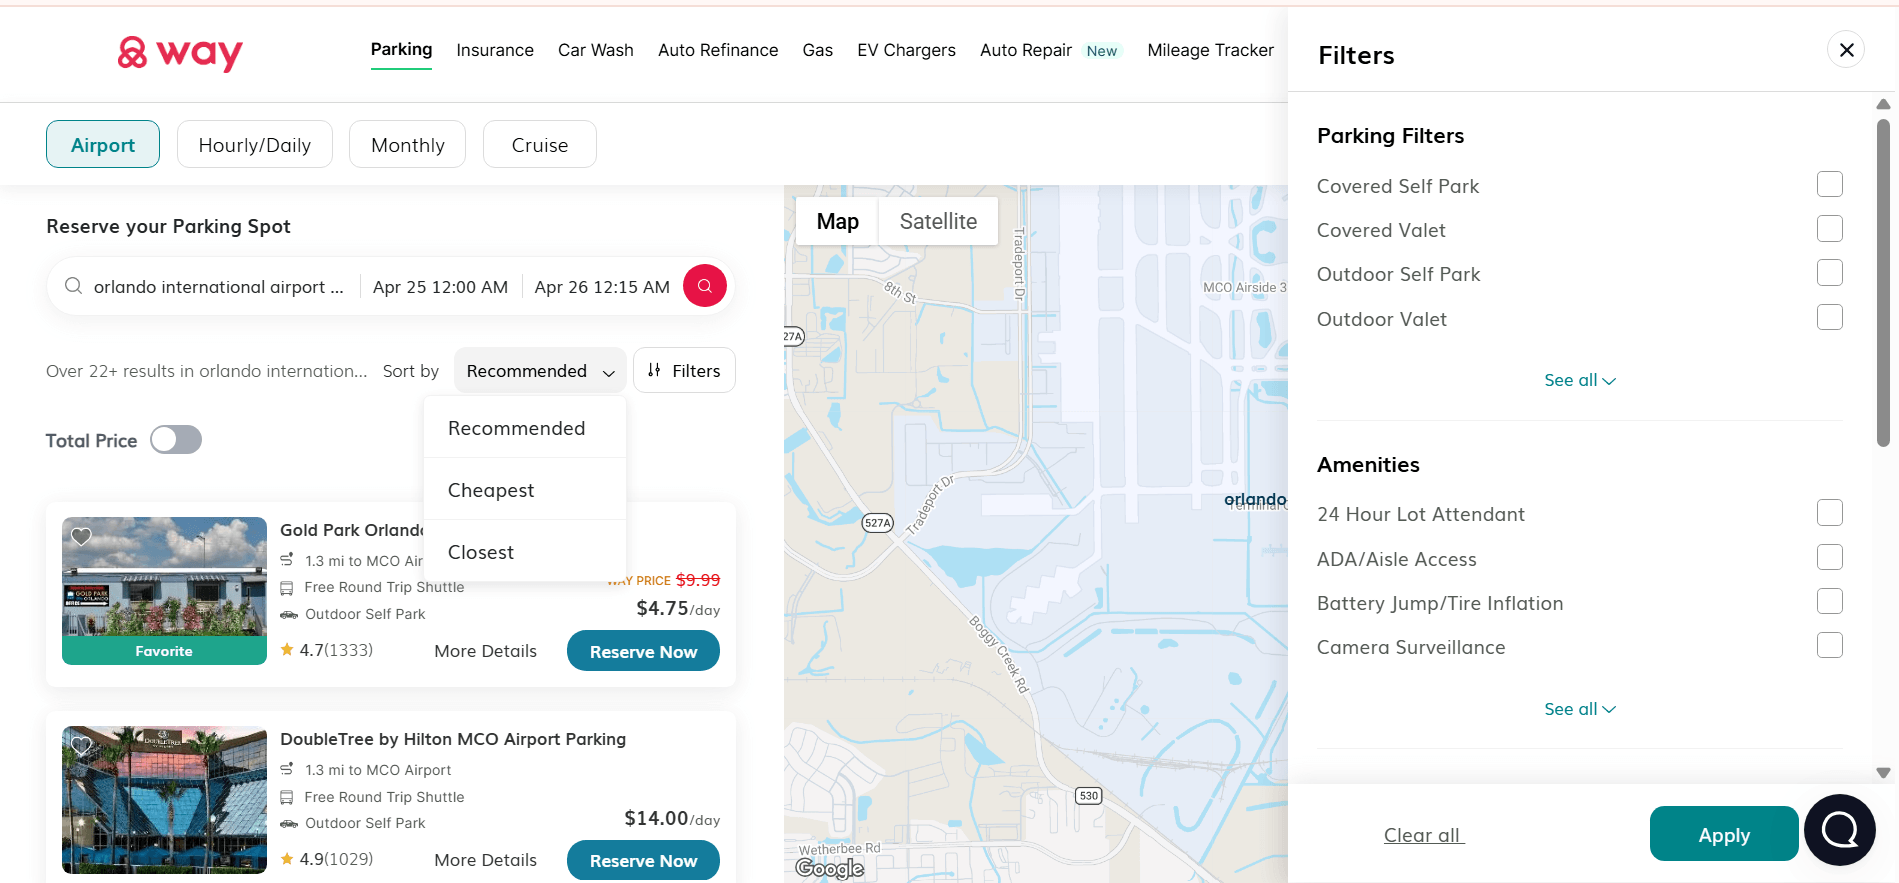Switch map to Satellite view
Screen dimensions: 1899x883
[938, 221]
